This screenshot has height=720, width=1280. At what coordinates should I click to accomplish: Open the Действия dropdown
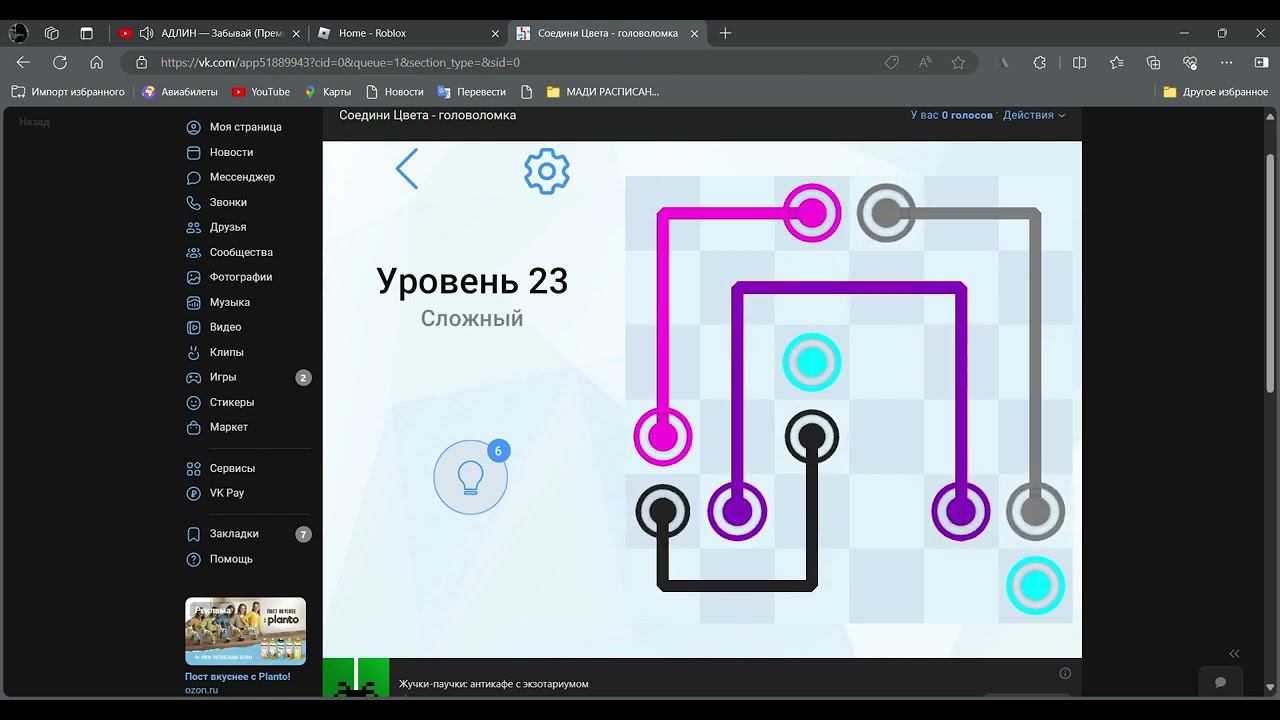[1034, 115]
